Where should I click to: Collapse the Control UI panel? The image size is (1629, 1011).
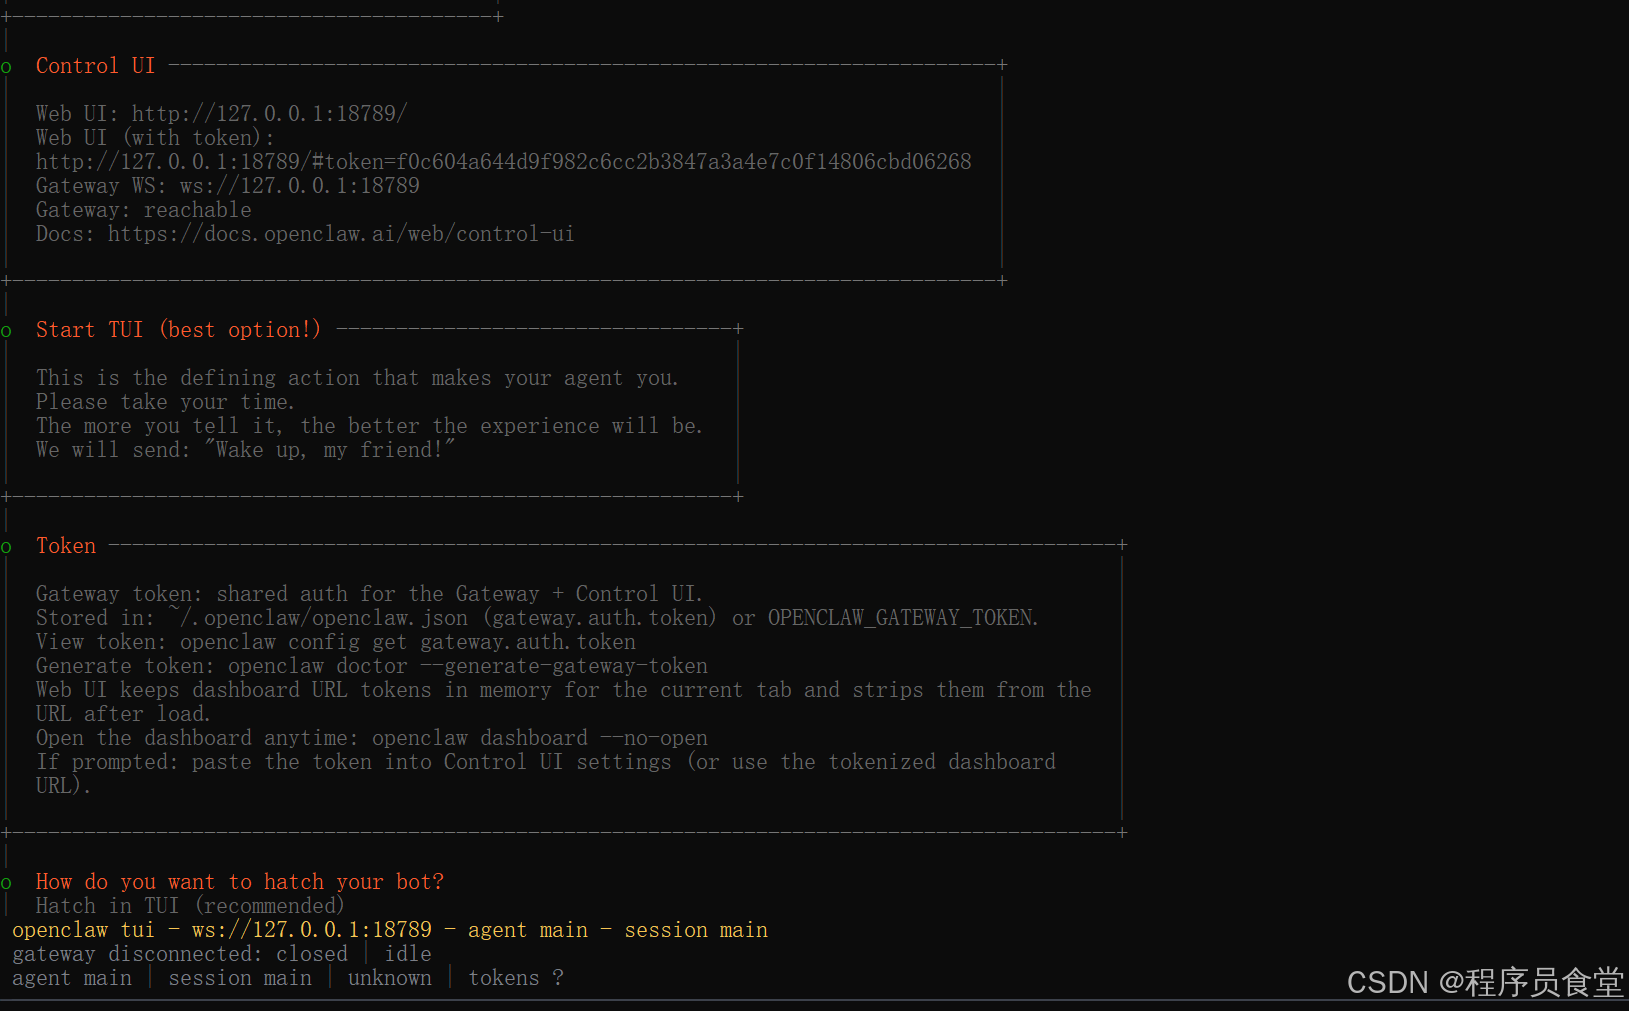click(x=95, y=65)
